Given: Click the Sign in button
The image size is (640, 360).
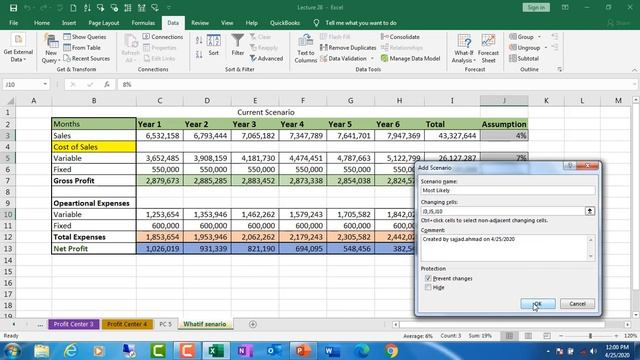Looking at the screenshot, I should point(536,7).
